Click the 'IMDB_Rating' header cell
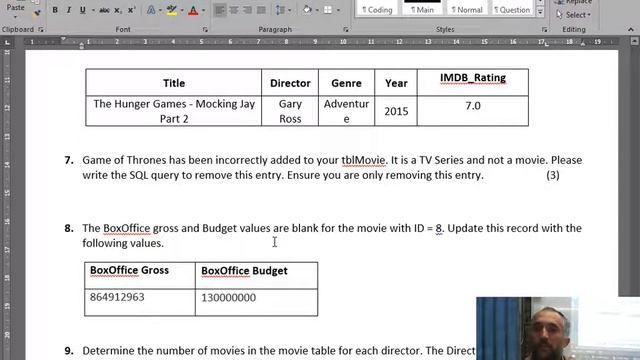 coord(473,83)
